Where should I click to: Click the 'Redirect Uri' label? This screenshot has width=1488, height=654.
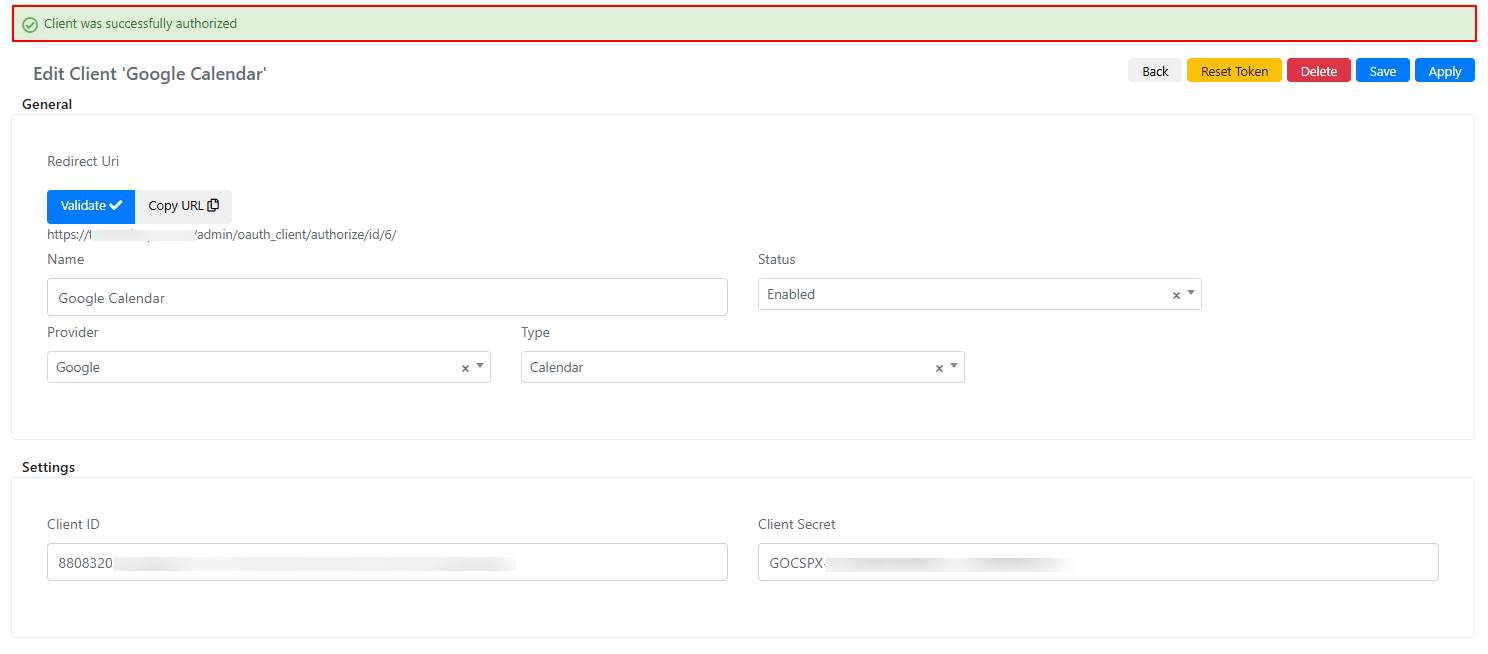coord(83,161)
